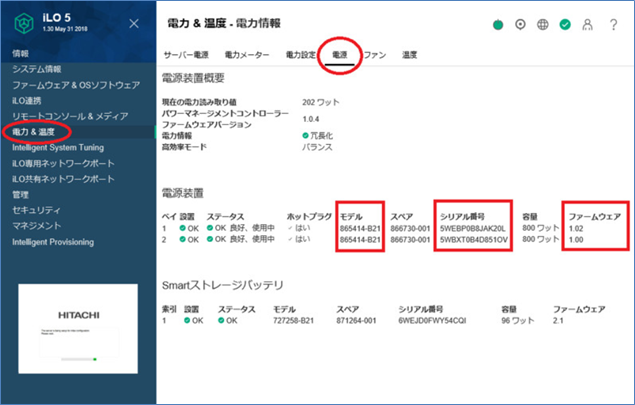635x405 pixels.
Task: Click battery serial 6WEJD0FWY54CQI
Action: pyautogui.click(x=432, y=321)
